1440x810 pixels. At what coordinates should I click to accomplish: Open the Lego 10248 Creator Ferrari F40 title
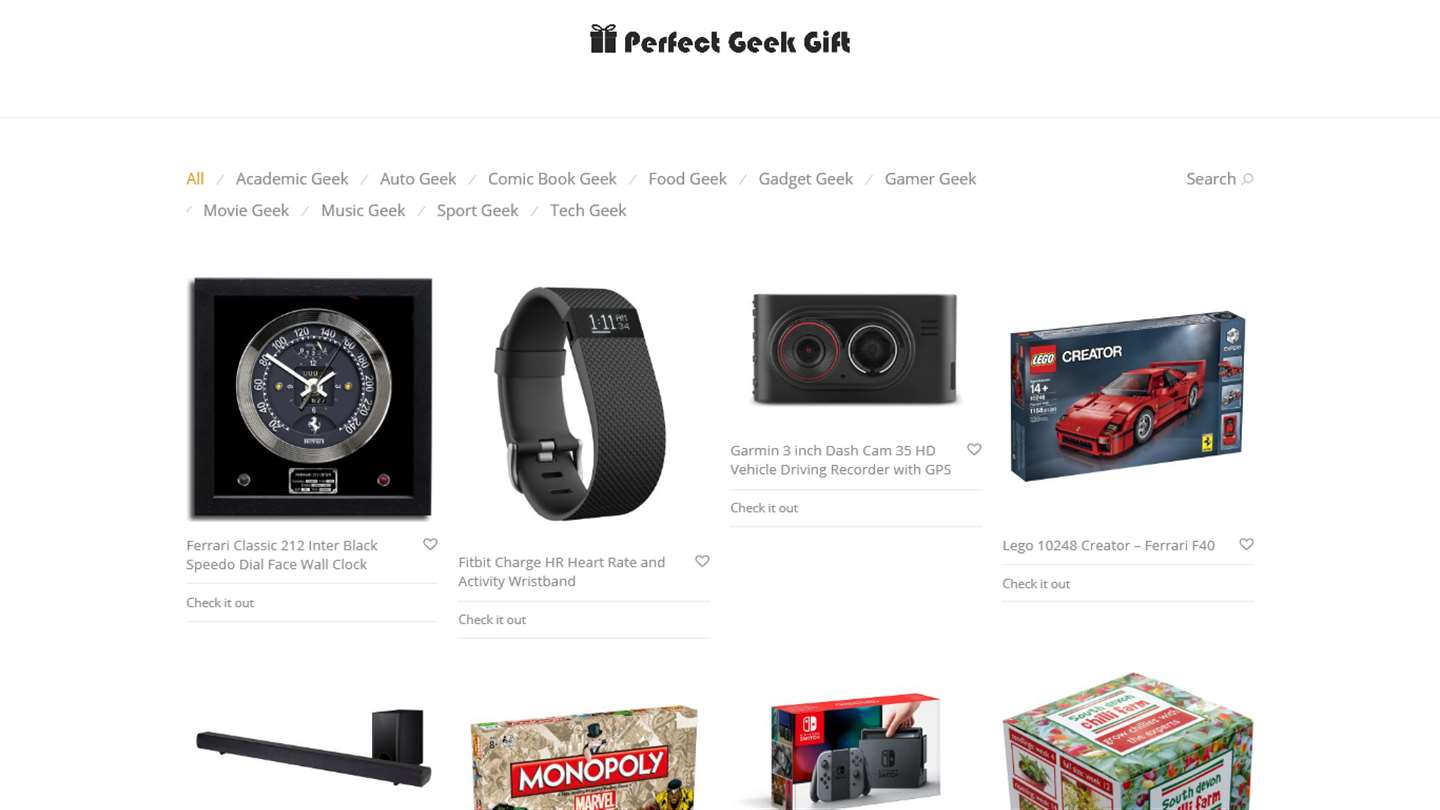(x=1108, y=545)
